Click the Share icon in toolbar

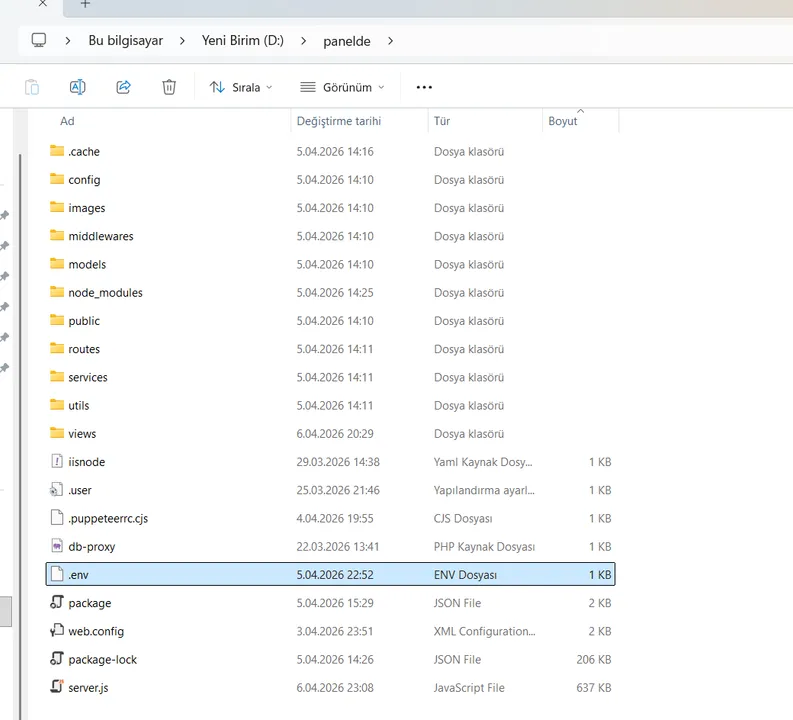pos(123,87)
